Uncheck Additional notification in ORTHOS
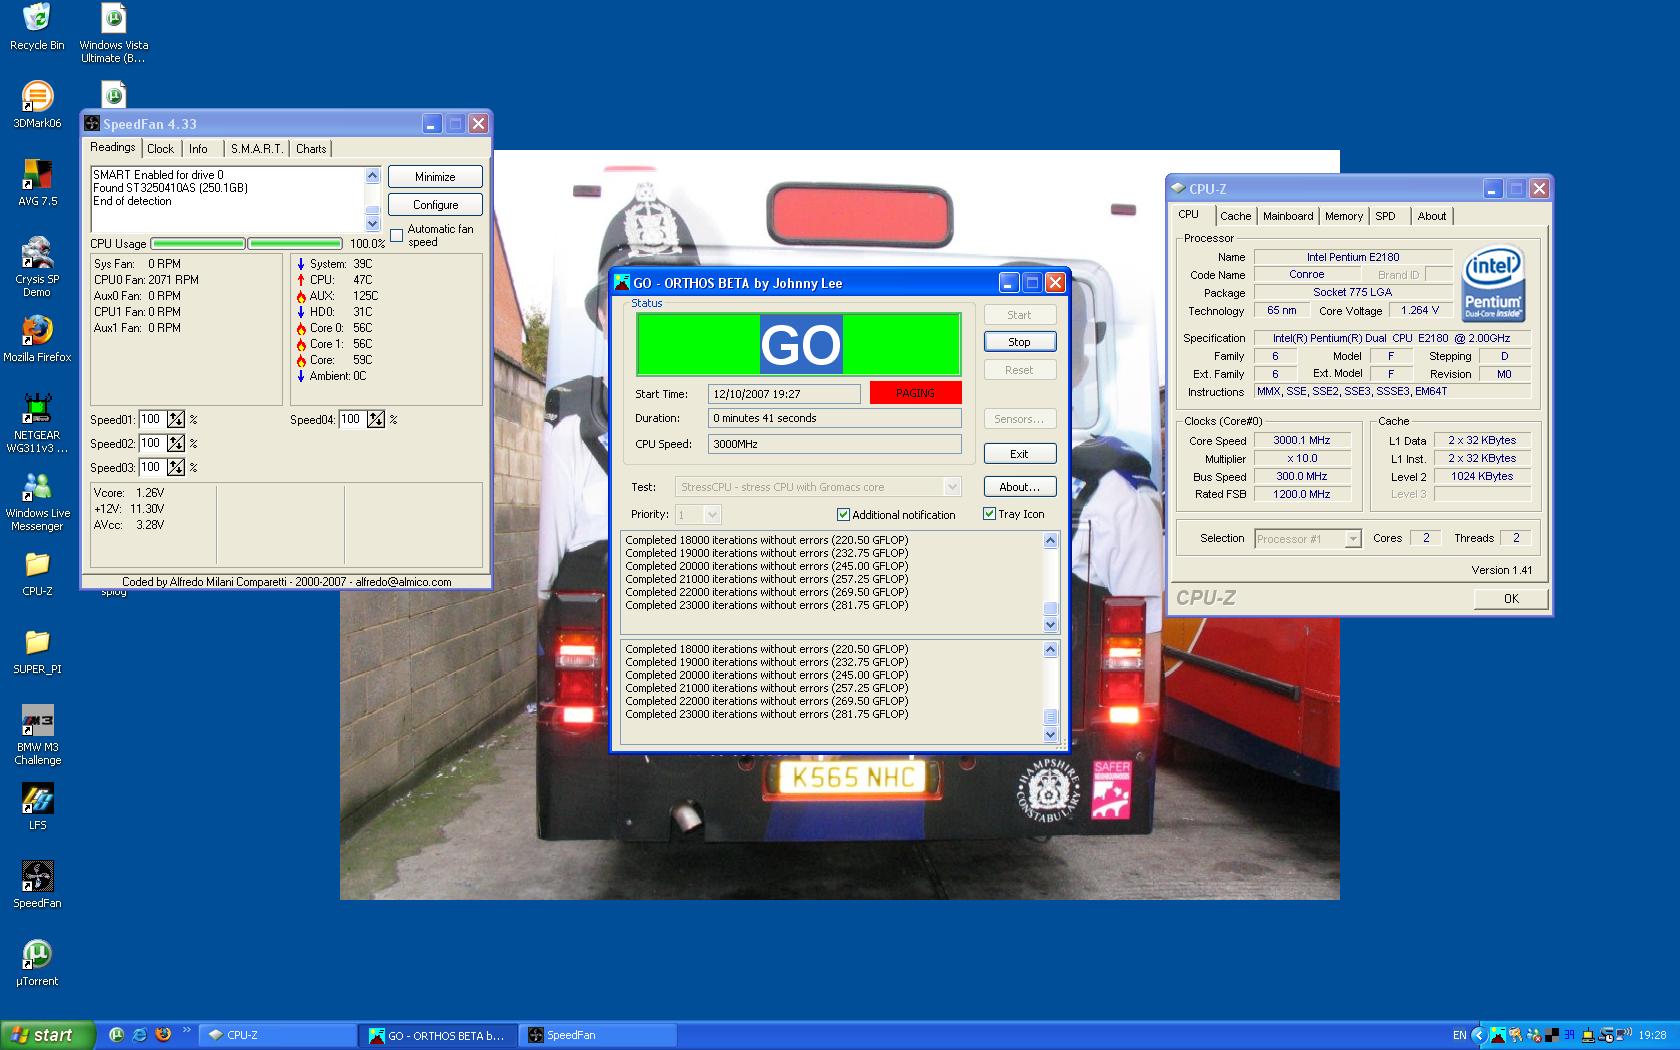1680x1050 pixels. coord(843,515)
